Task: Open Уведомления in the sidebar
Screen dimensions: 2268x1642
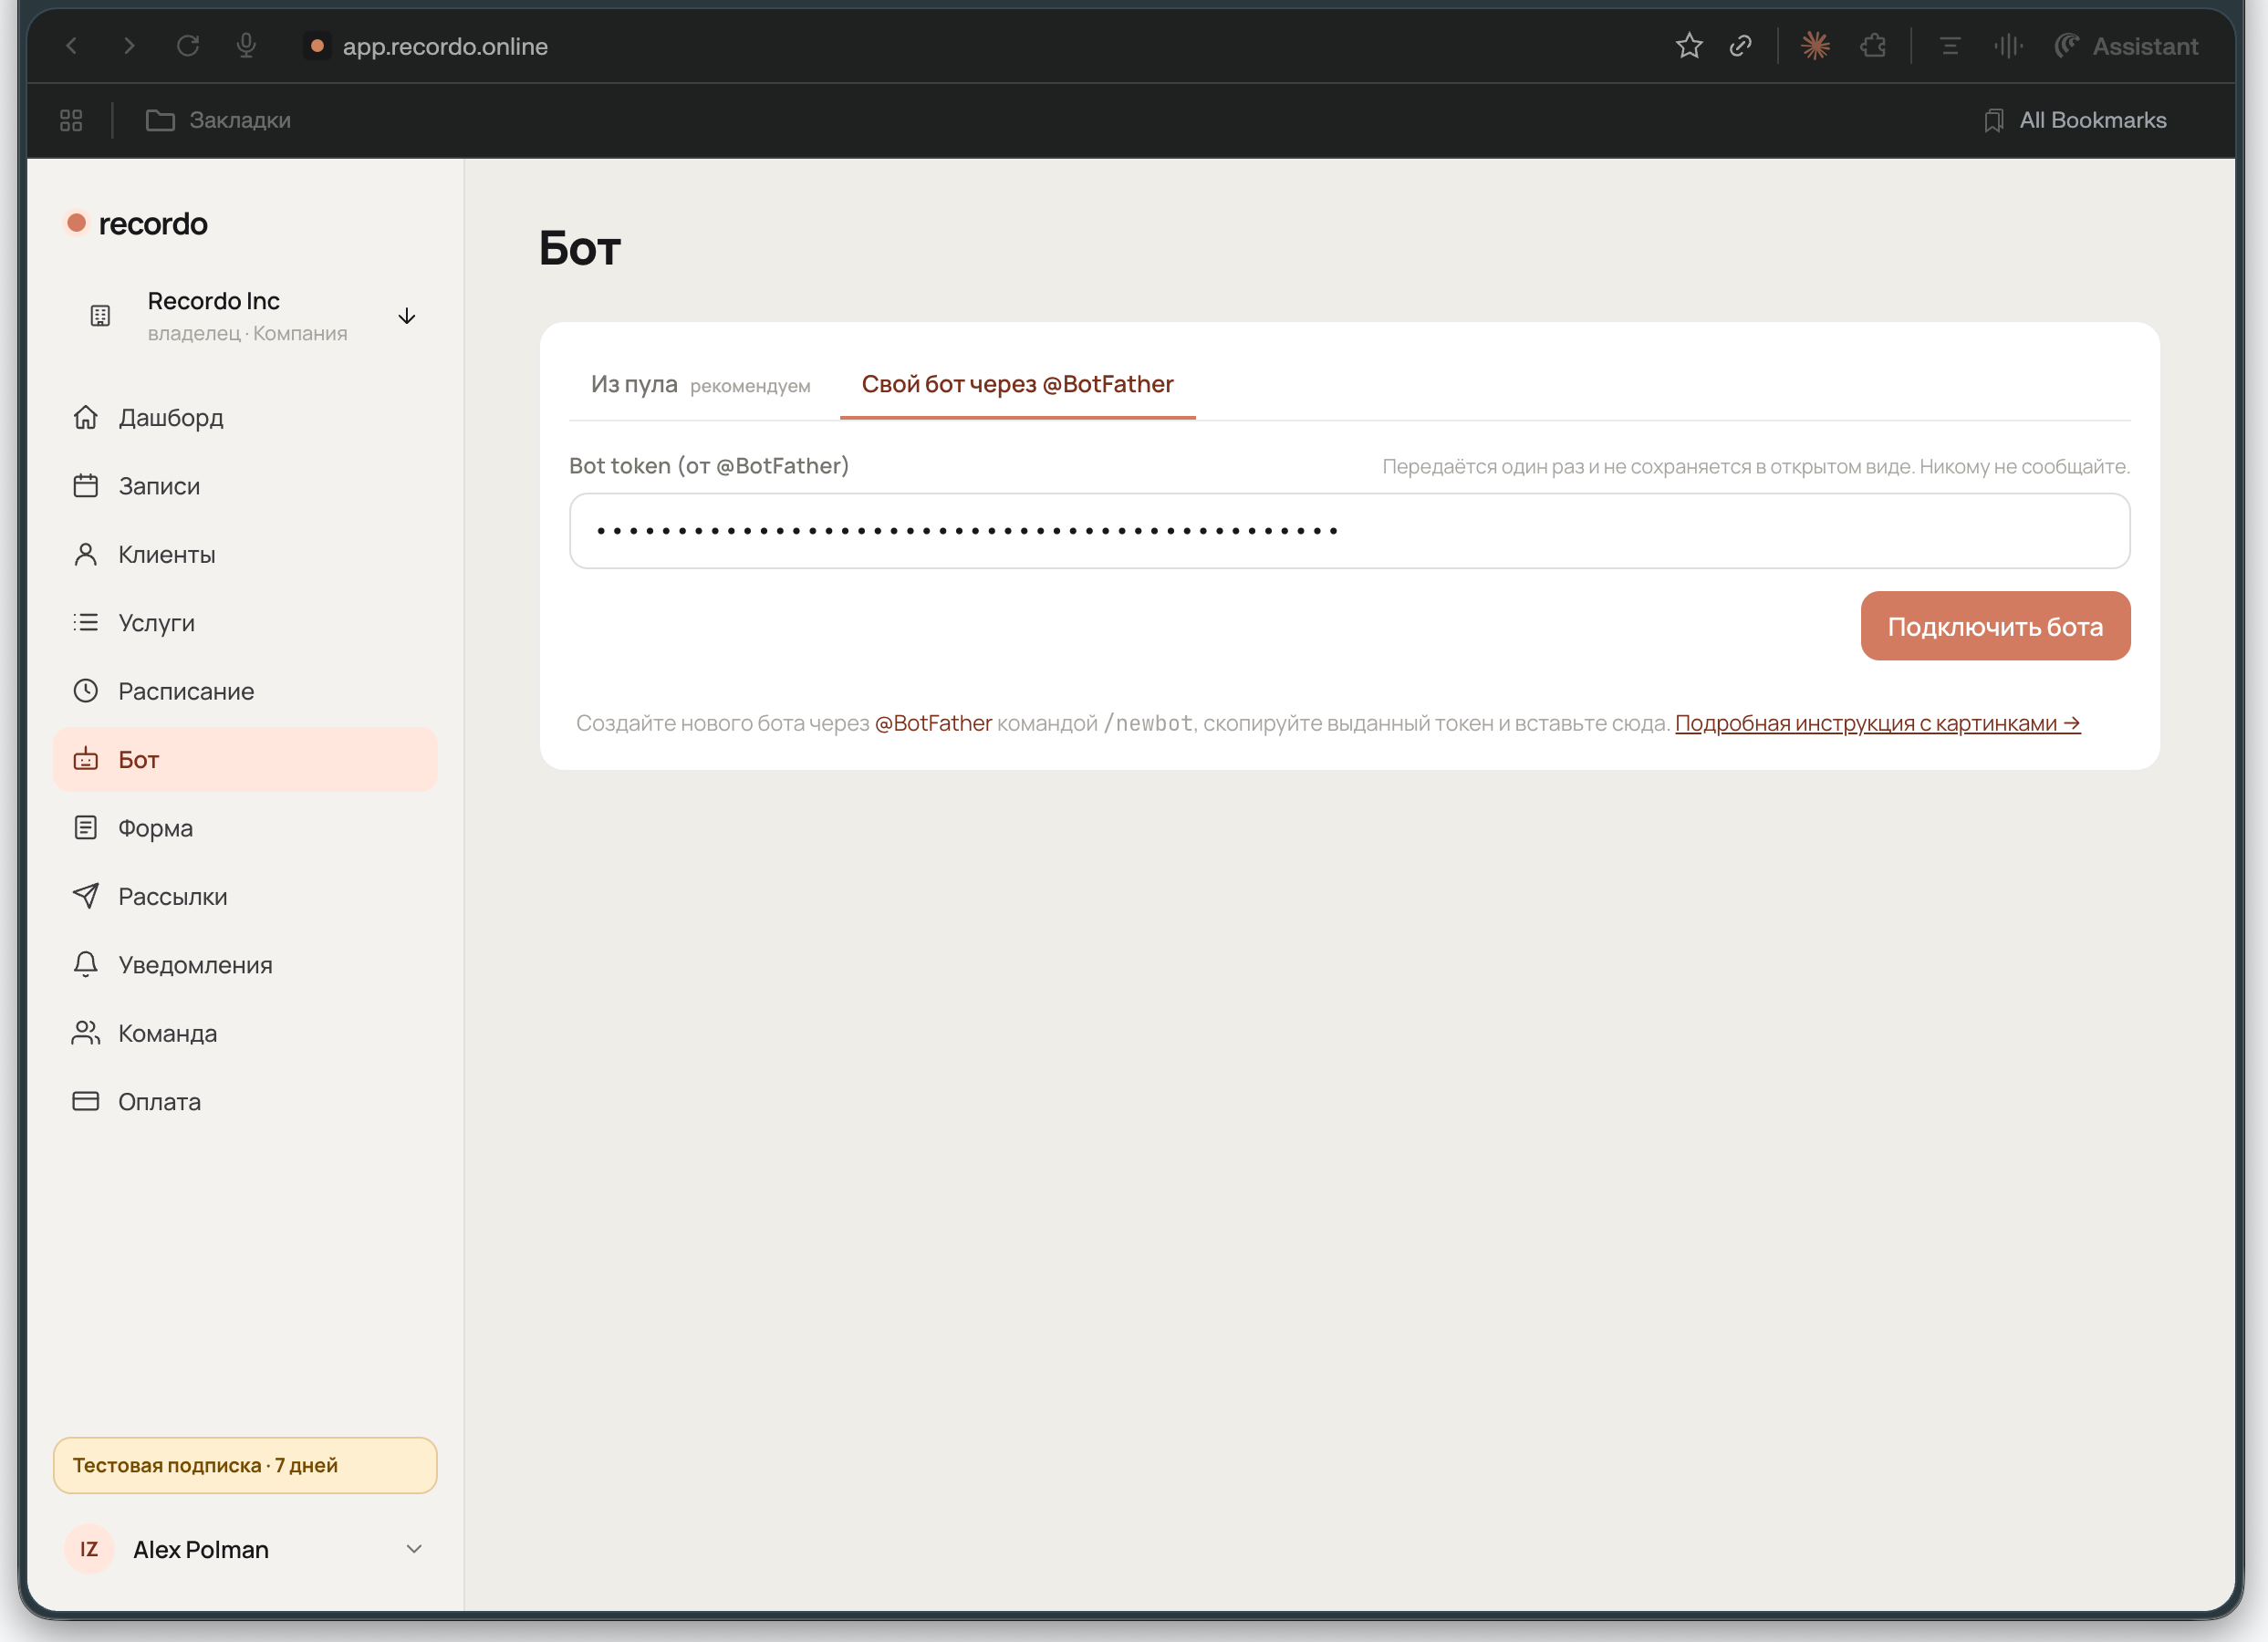Action: coord(245,964)
